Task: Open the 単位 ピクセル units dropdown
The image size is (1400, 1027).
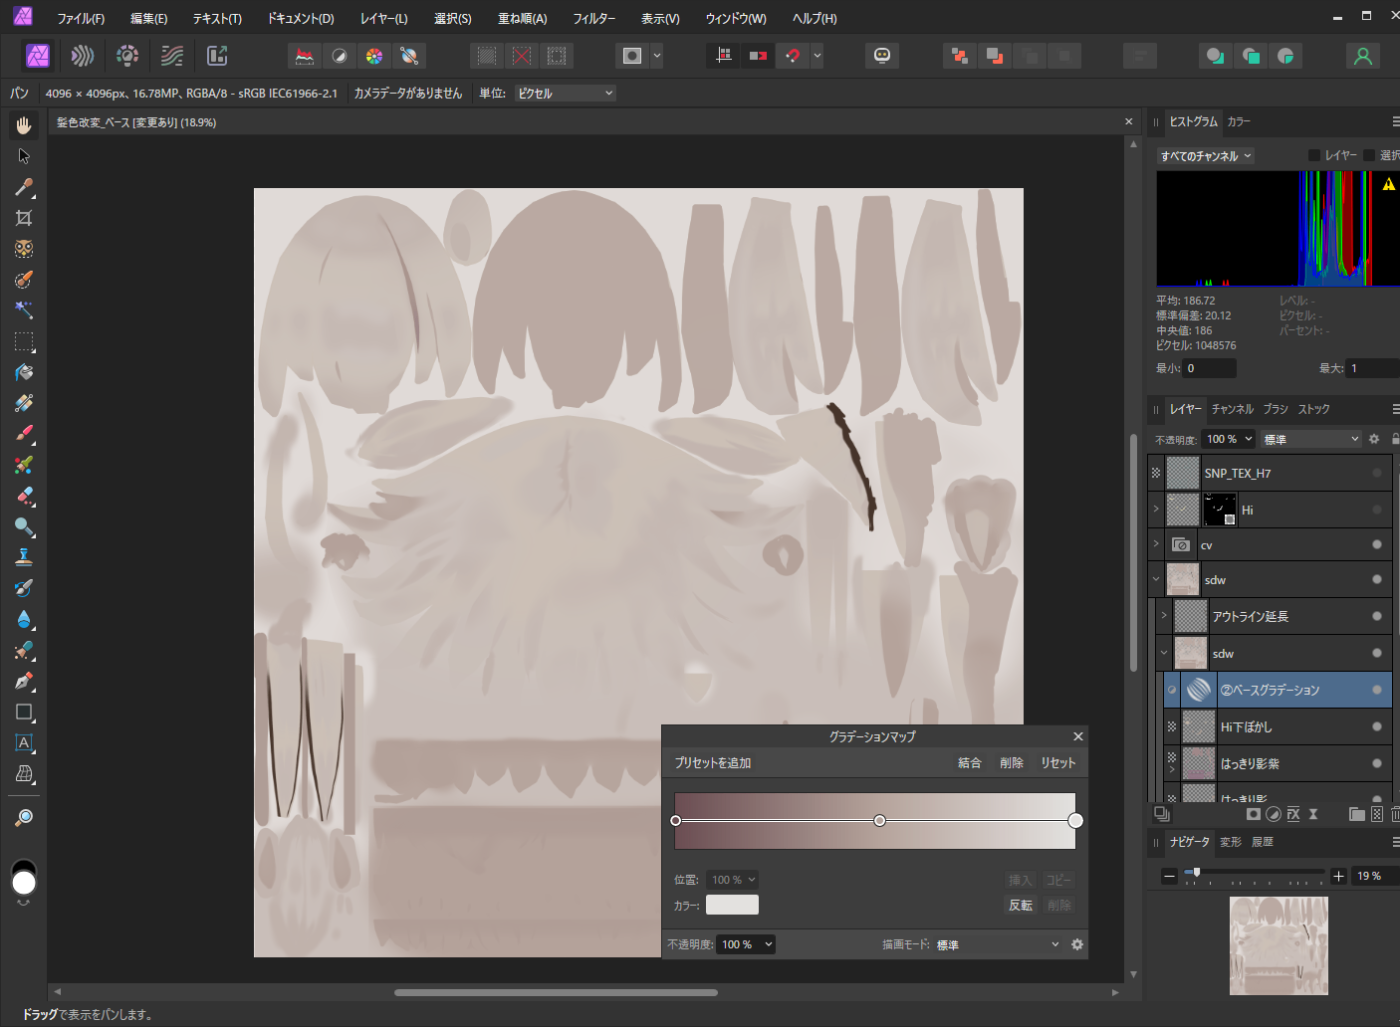Action: 565,93
